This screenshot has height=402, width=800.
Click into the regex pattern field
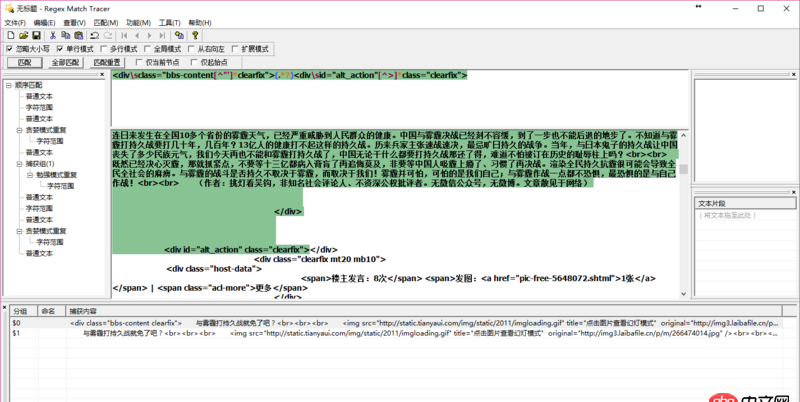(x=401, y=98)
